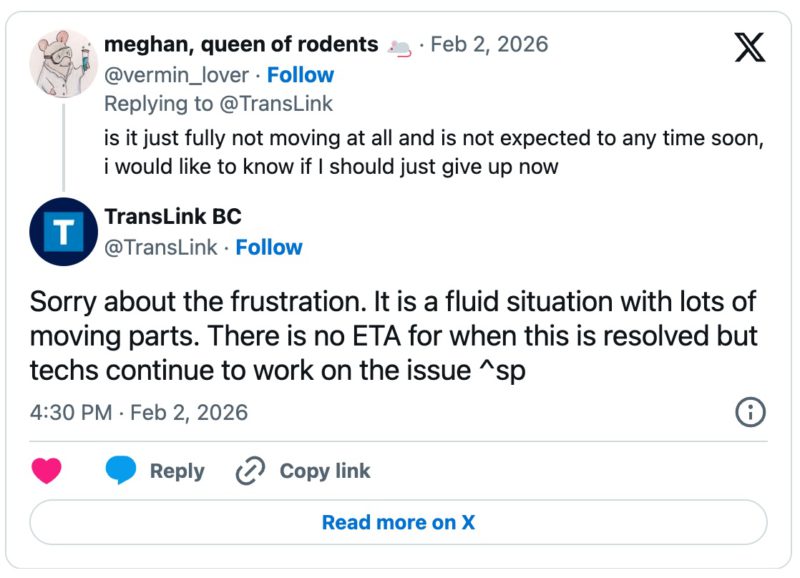Follow the @vermin_lover account
The height and width of the screenshot is (578, 800).
coord(300,75)
